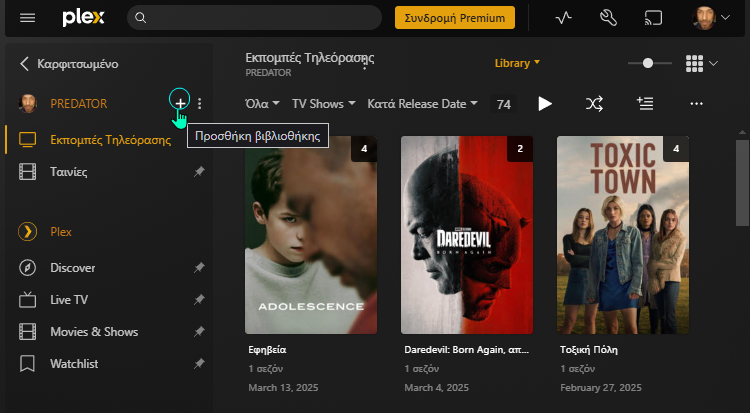Click the vertical scrollbar thumb
750x413 pixels.
[742, 182]
